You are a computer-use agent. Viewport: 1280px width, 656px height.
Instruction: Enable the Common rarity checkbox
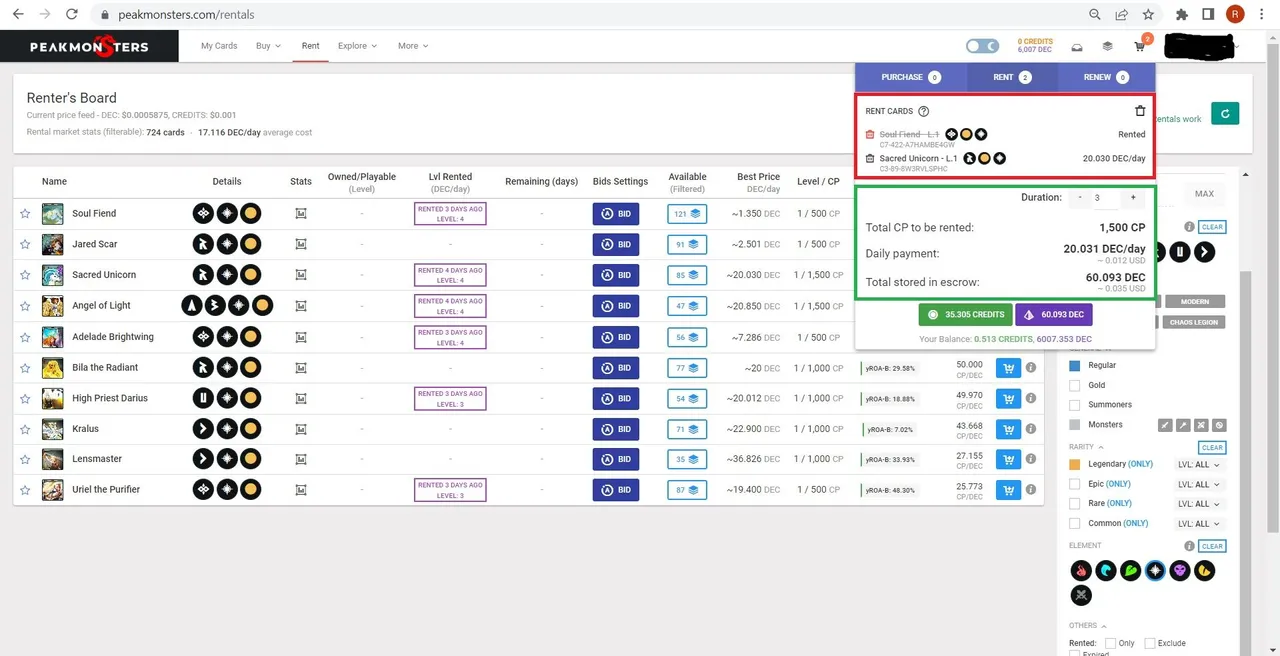pos(1075,523)
